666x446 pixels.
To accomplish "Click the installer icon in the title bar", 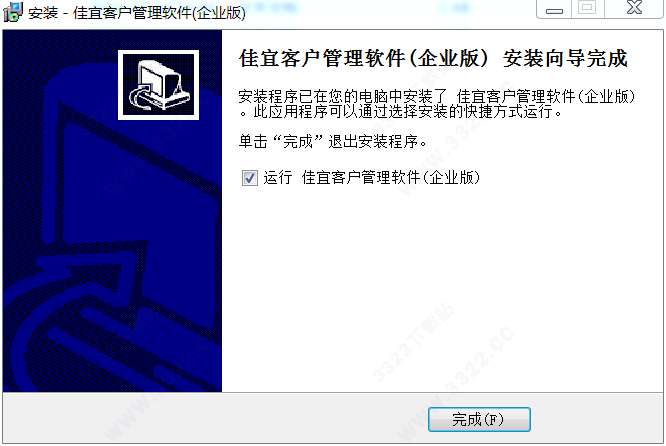I will tap(13, 11).
